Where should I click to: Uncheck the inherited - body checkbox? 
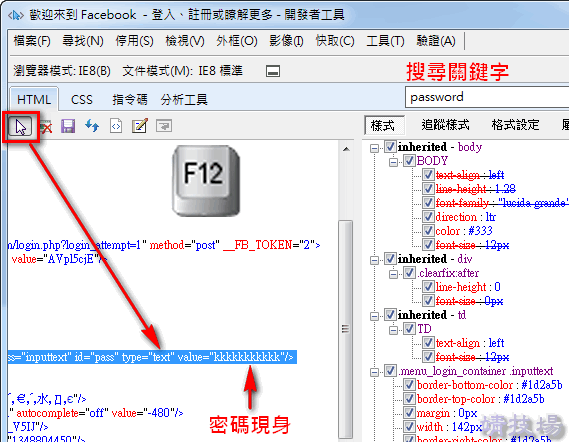point(390,147)
